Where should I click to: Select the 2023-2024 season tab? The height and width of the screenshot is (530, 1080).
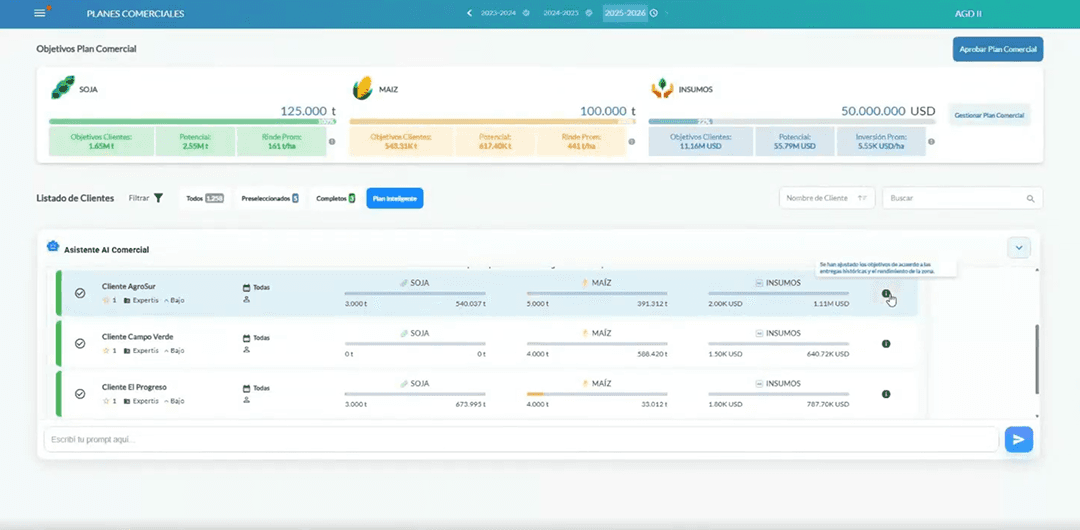498,13
